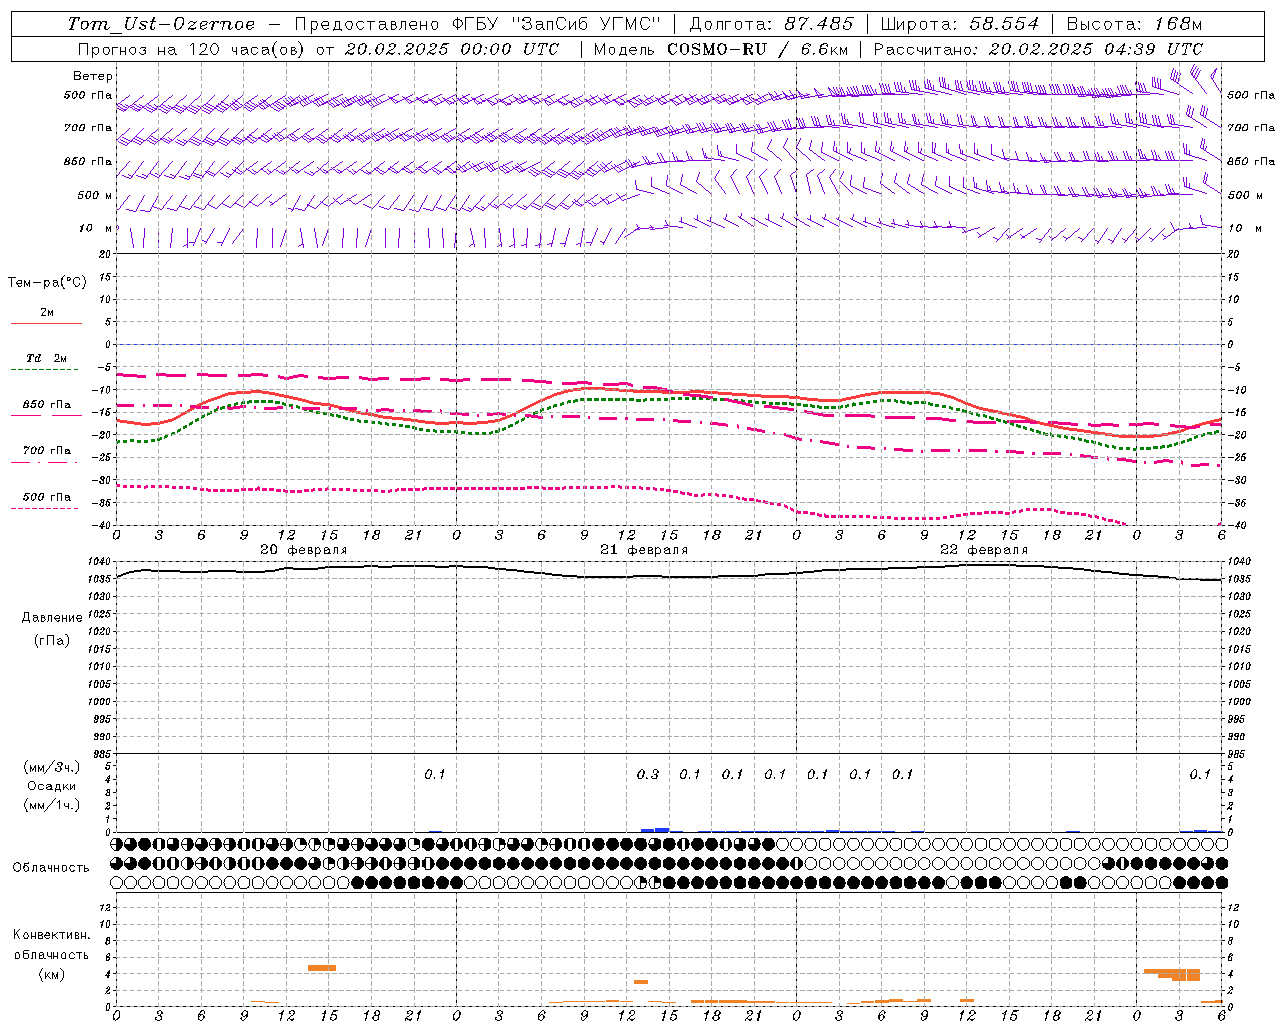Click the 500 м wind level label on left
The image size is (1280, 1024).
95,195
